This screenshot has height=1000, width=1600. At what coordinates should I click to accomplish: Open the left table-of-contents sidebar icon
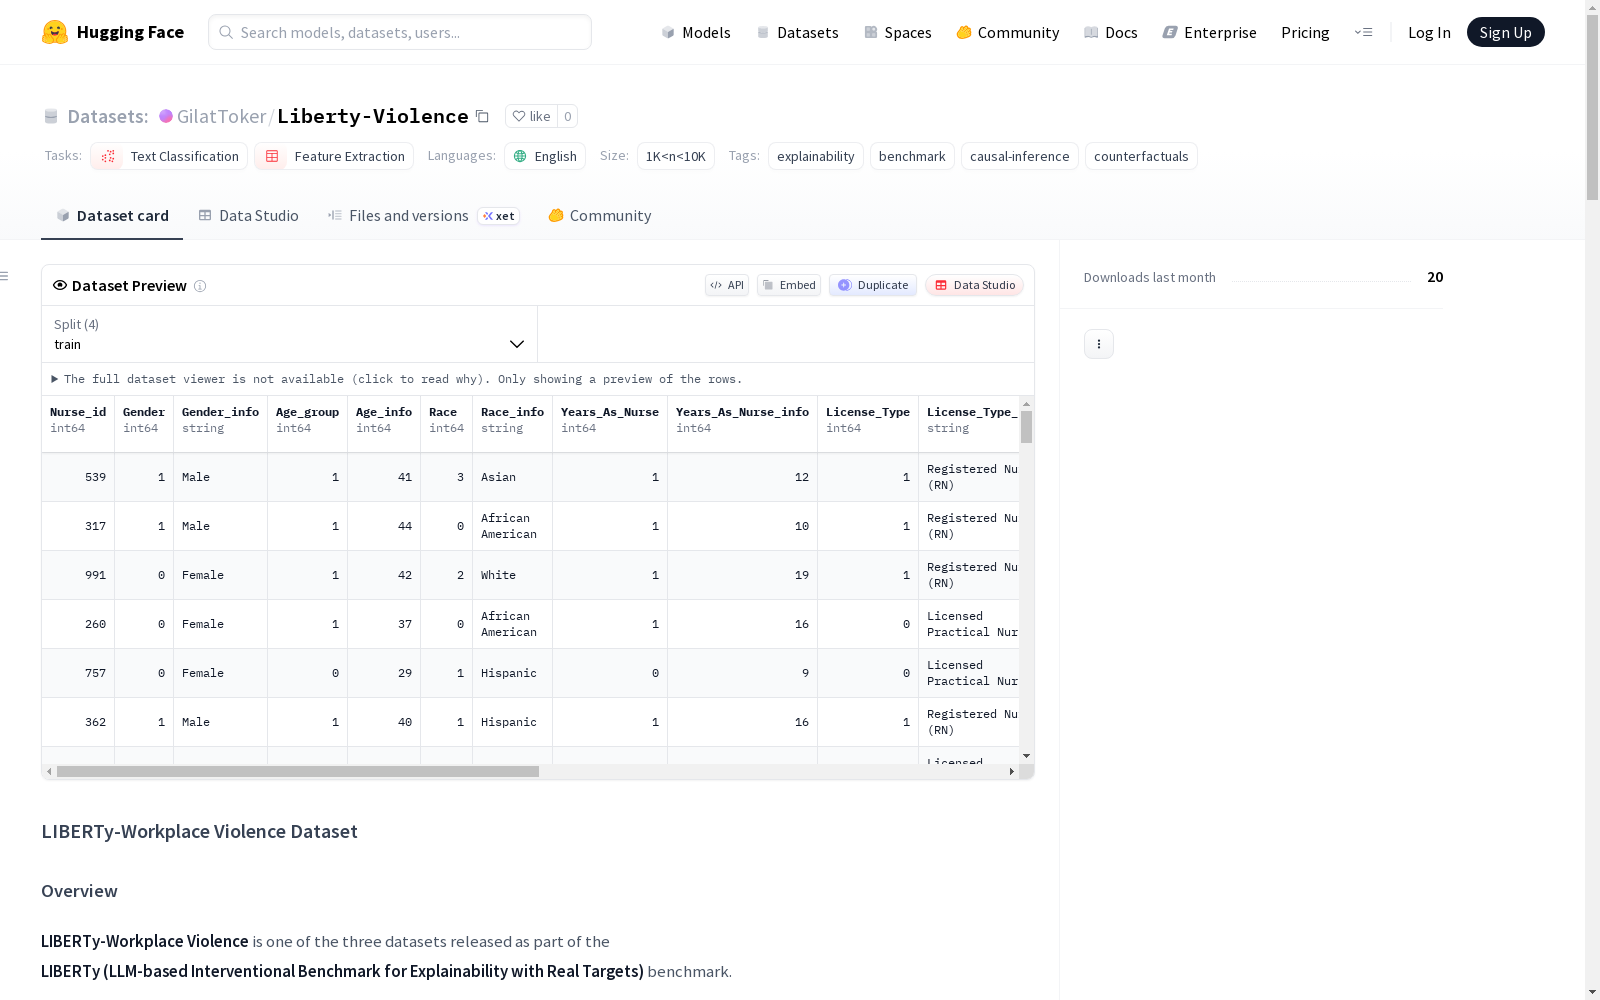click(x=5, y=276)
